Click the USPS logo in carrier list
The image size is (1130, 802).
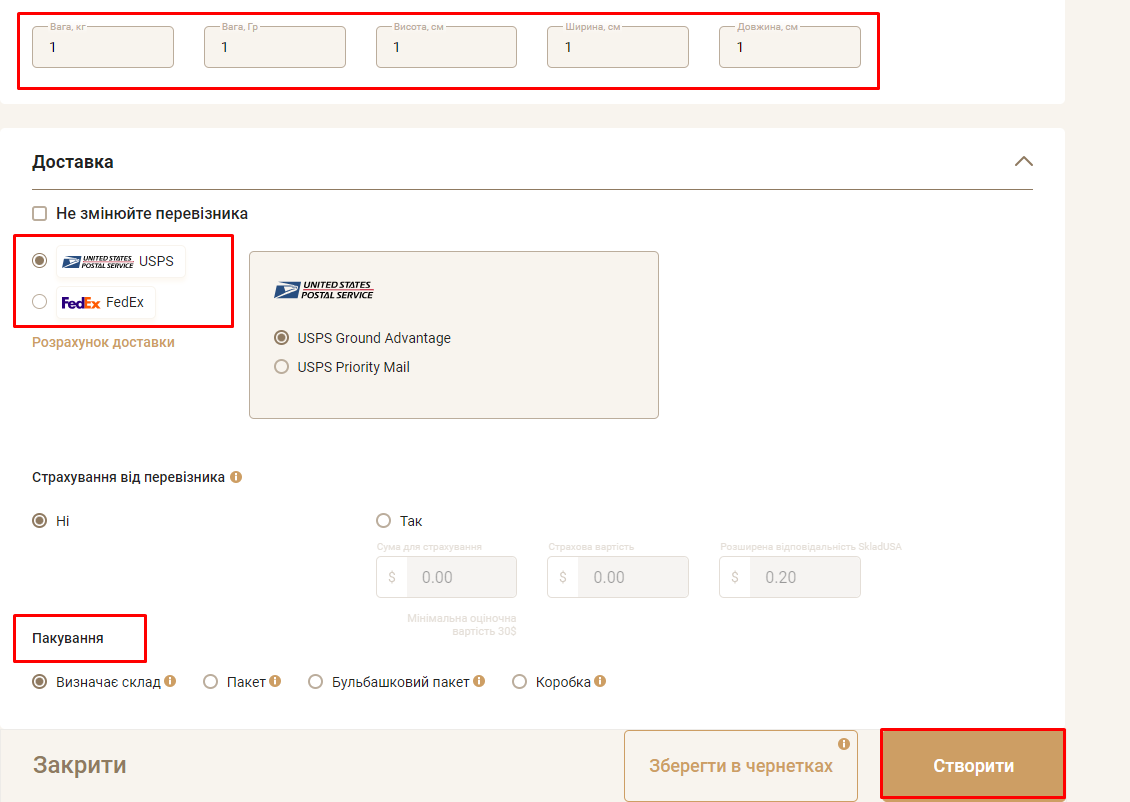pos(97,262)
